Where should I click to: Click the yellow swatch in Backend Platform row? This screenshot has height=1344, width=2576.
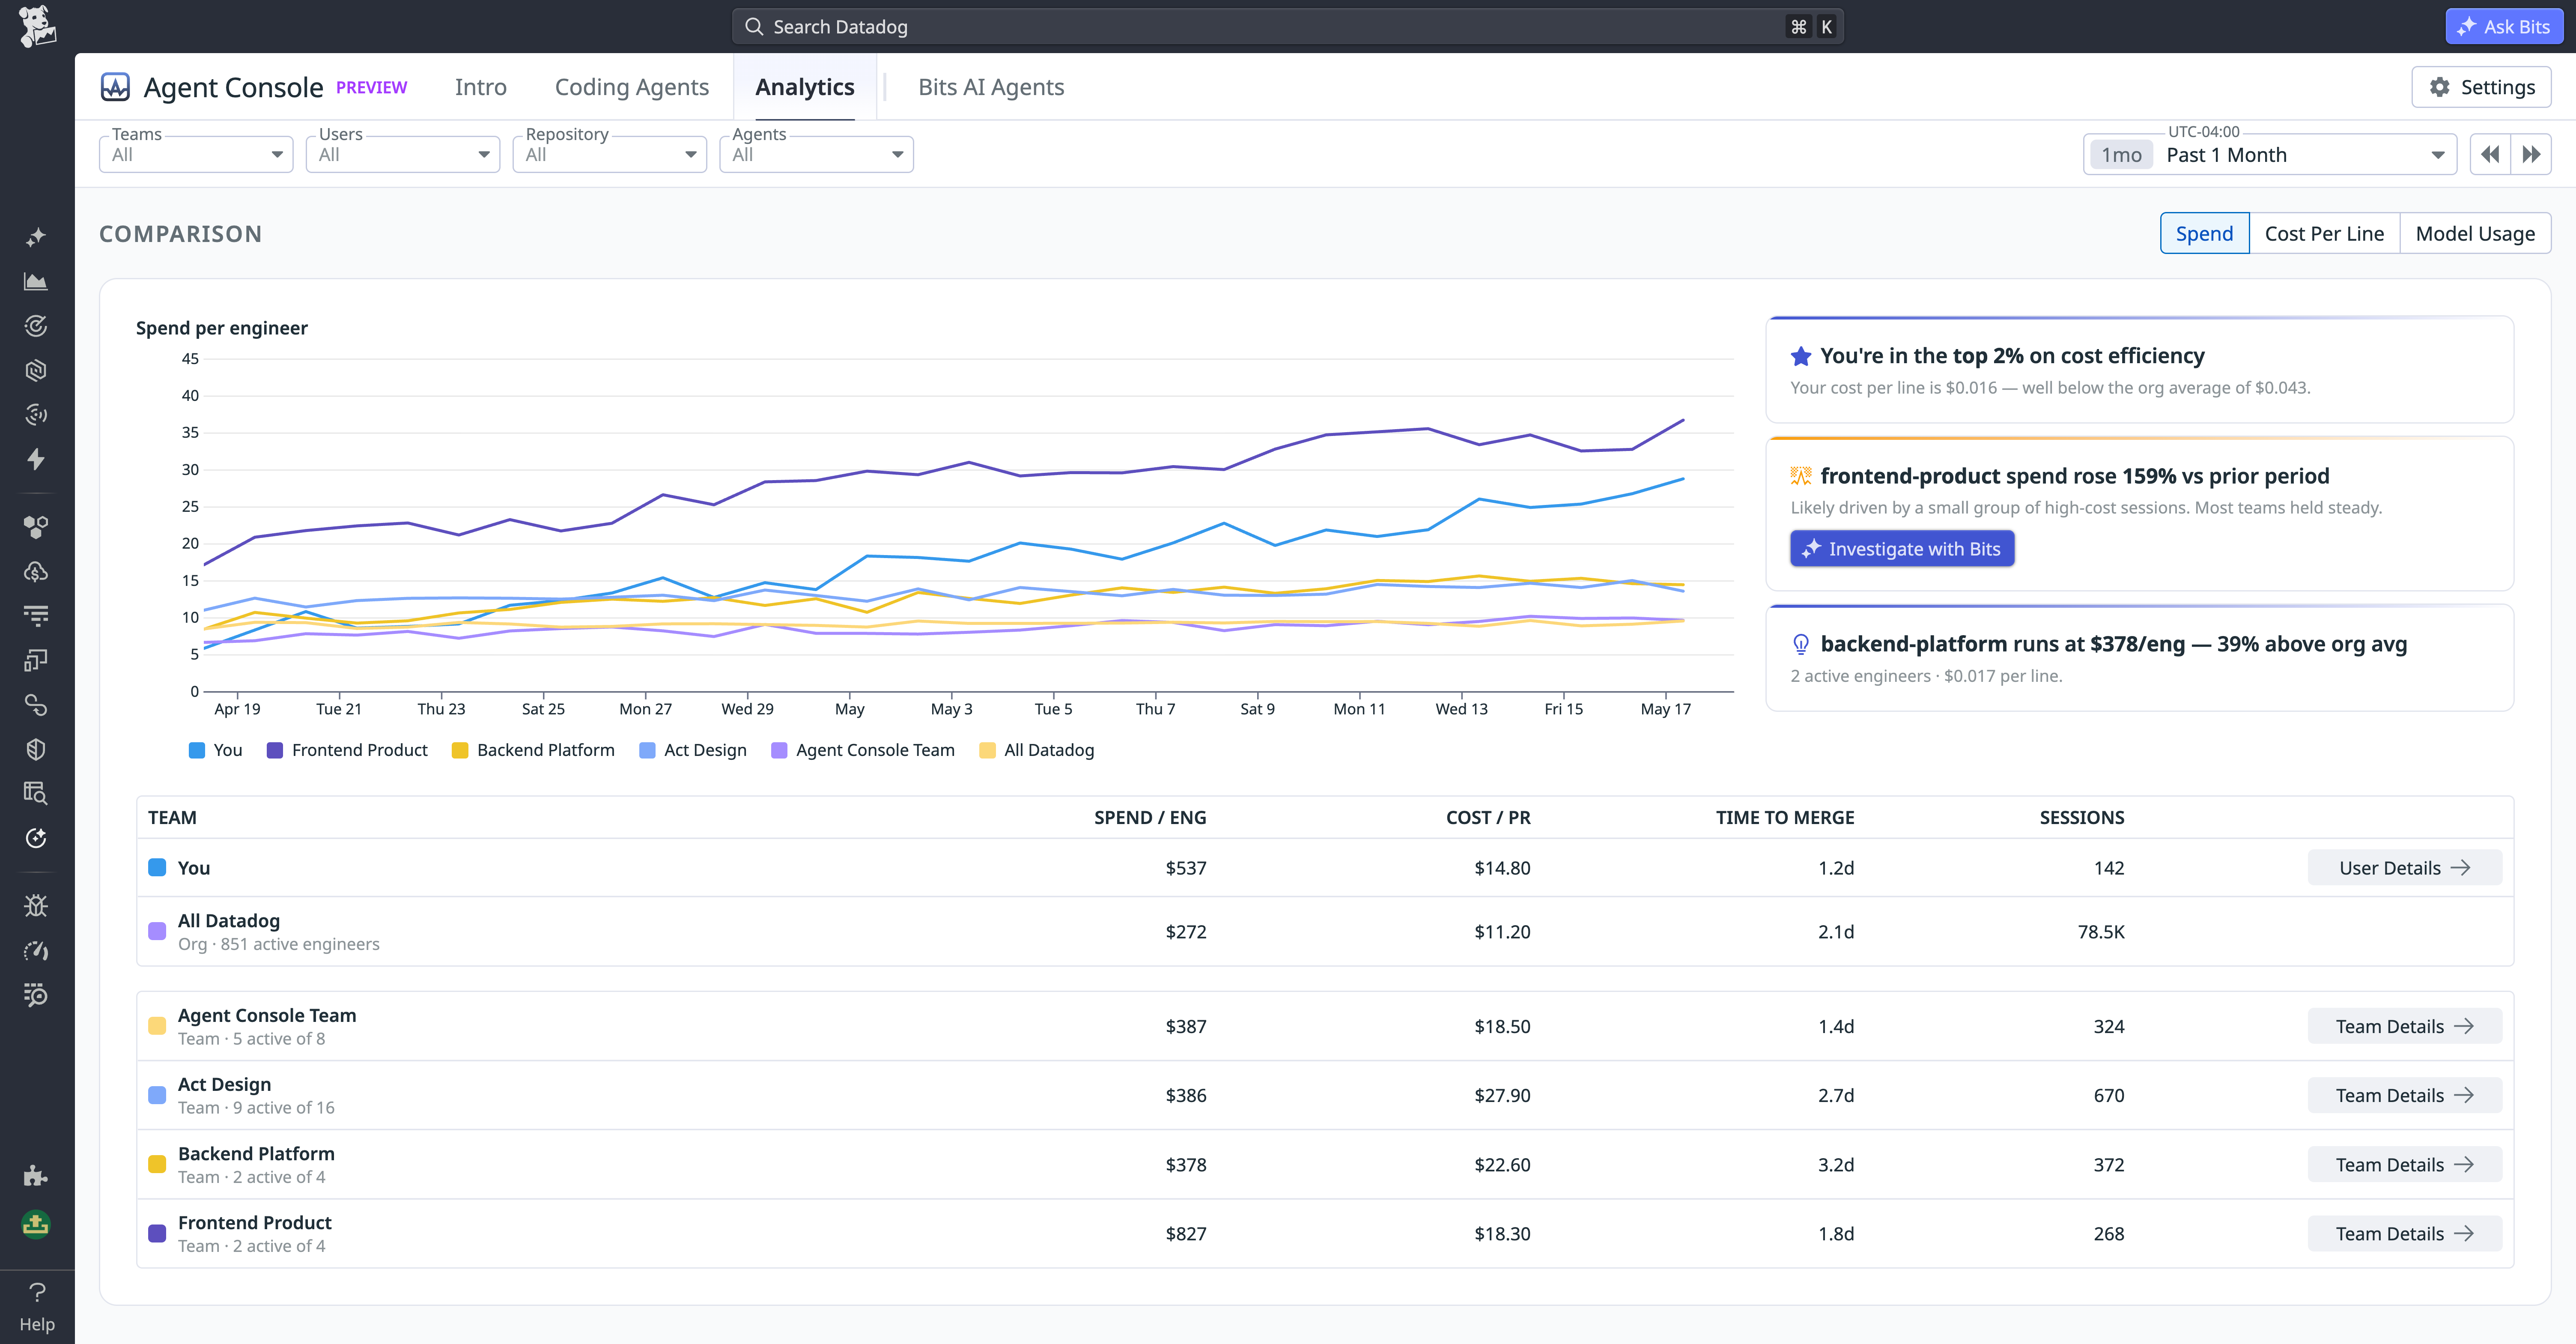157,1164
